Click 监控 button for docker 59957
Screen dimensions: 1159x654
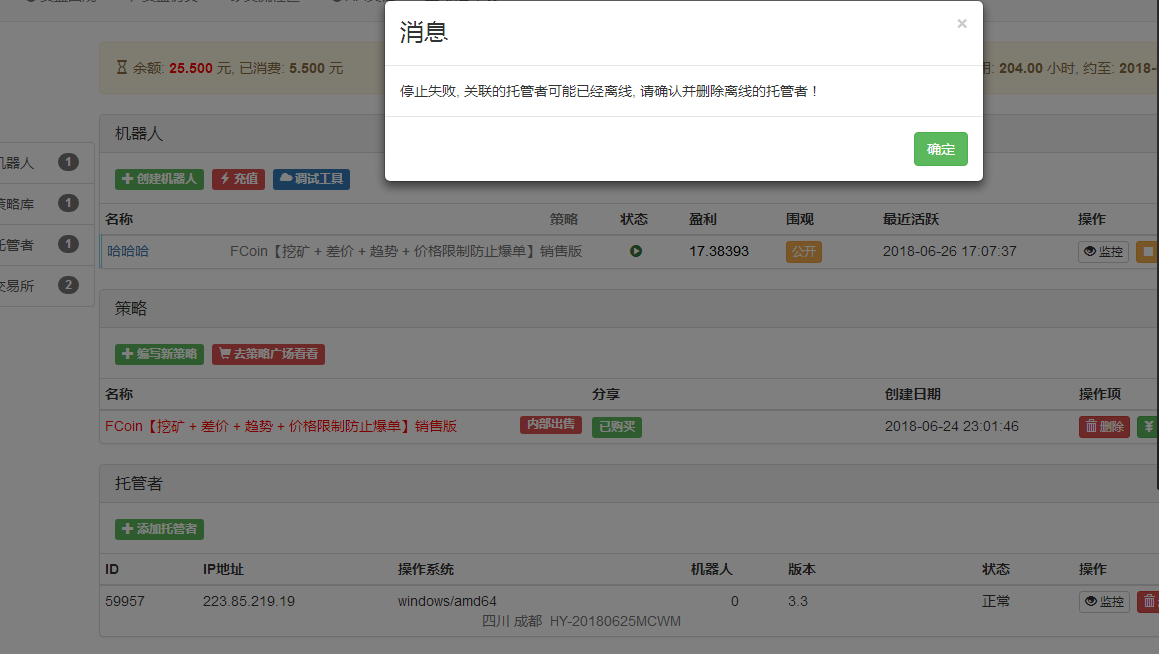tap(1104, 602)
